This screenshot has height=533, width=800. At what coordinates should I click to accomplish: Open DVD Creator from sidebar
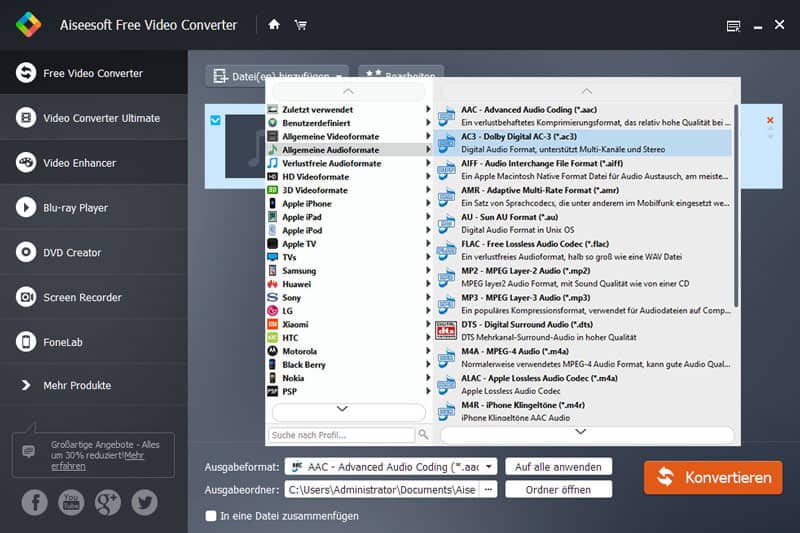point(93,252)
